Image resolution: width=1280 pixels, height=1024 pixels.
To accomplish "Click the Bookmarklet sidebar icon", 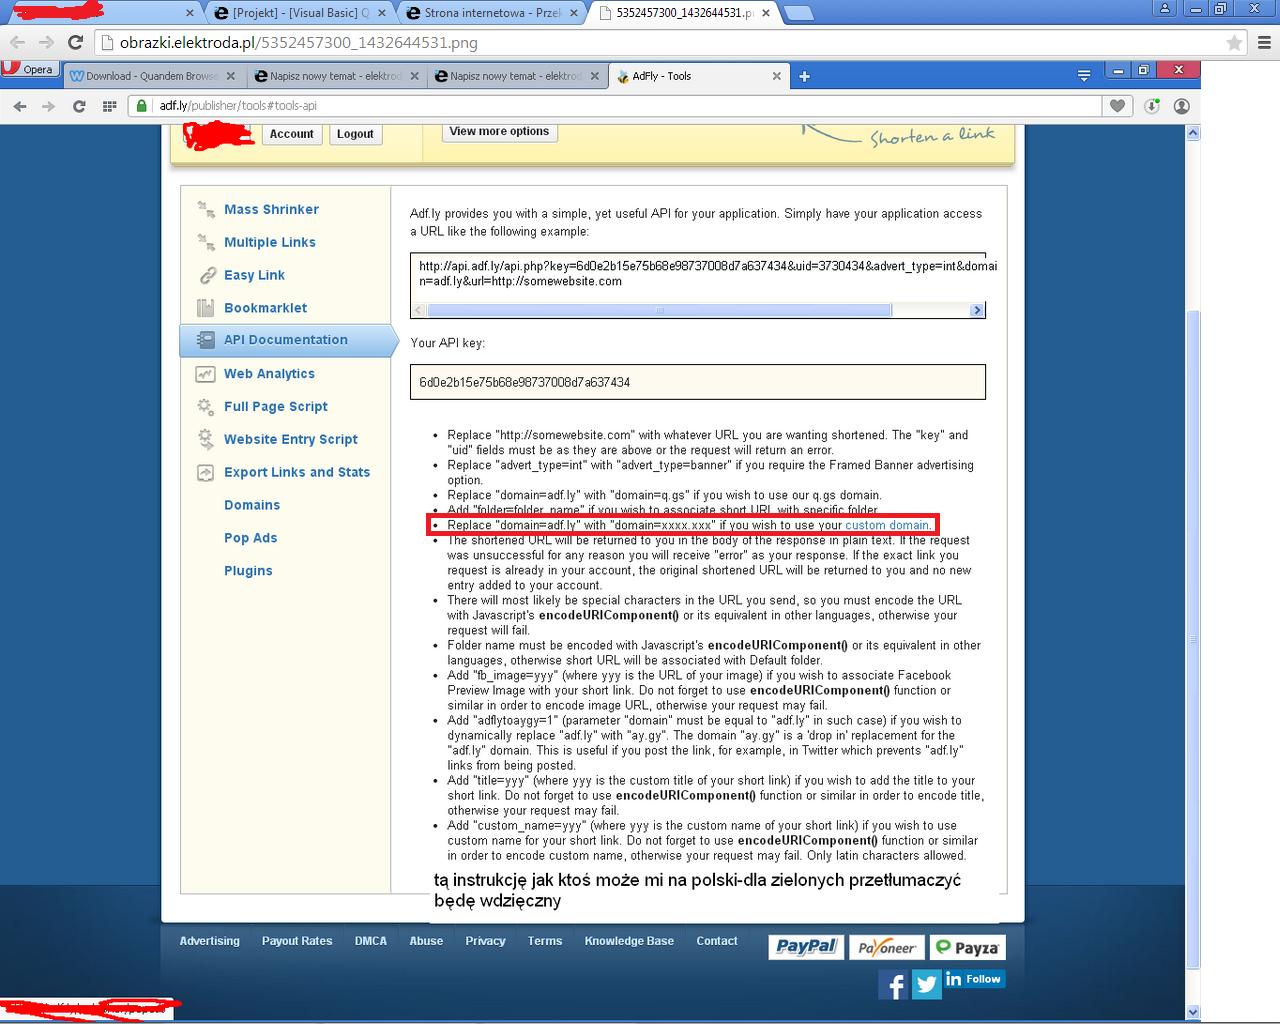I will 206,308.
